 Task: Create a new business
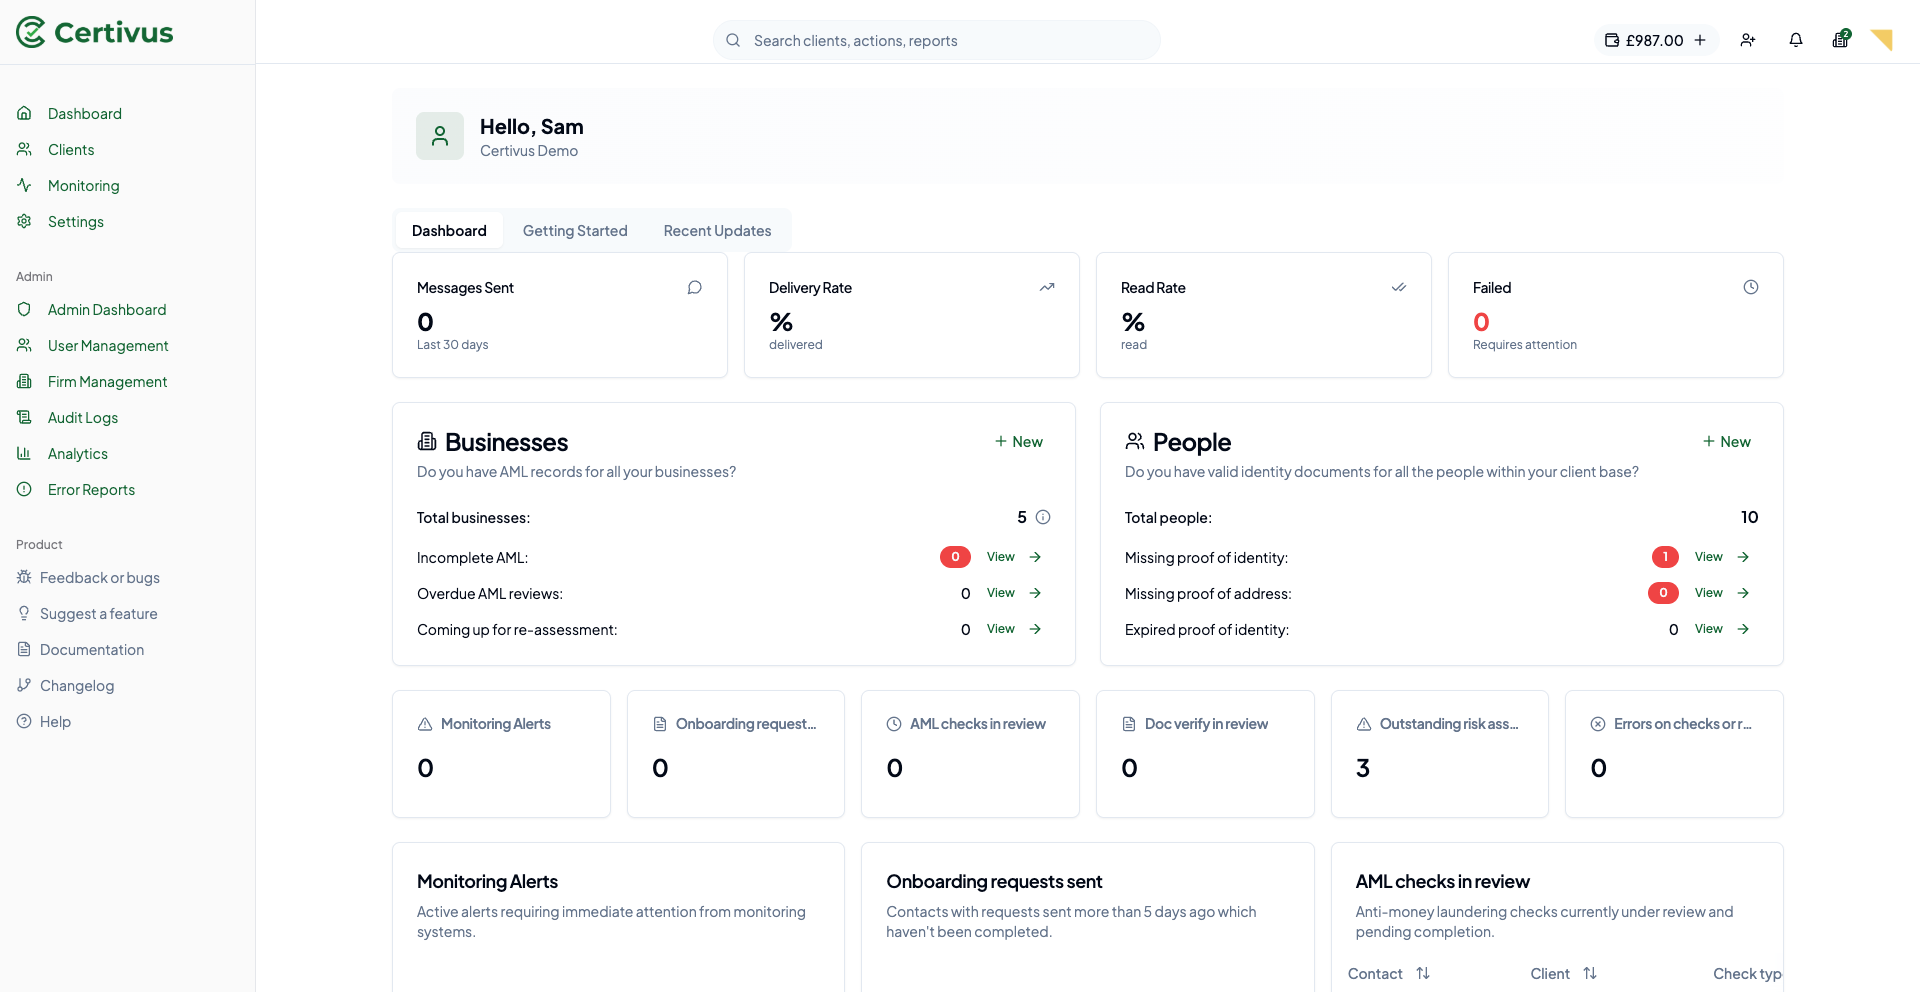1019,442
